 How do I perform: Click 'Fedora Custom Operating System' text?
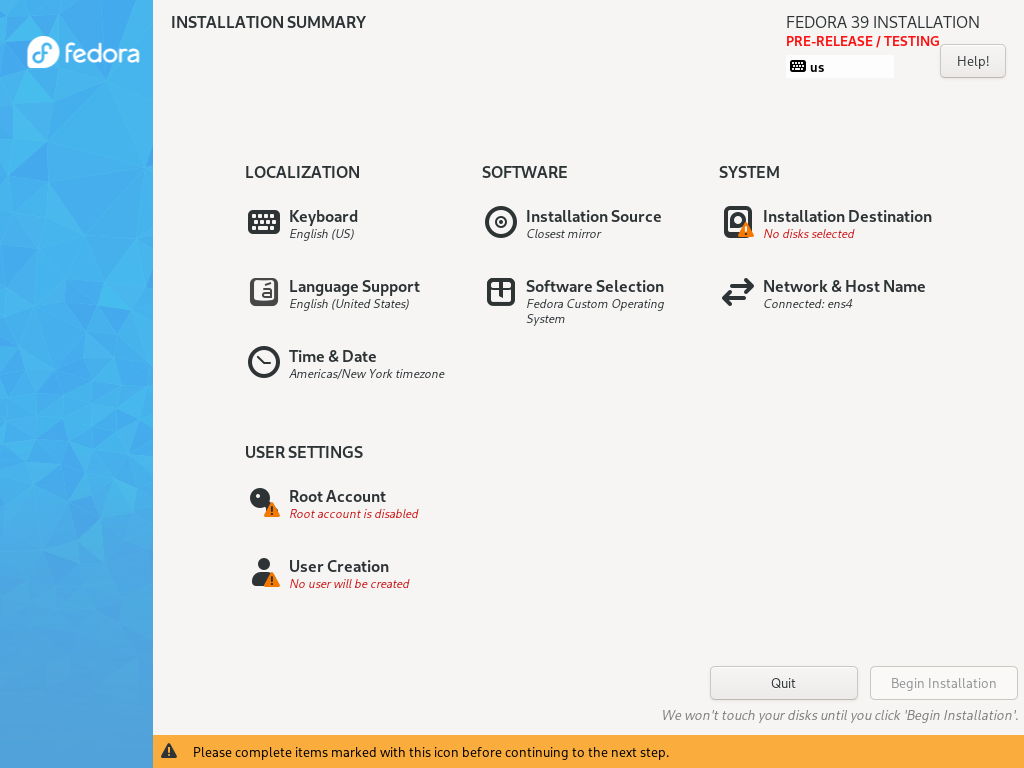595,311
